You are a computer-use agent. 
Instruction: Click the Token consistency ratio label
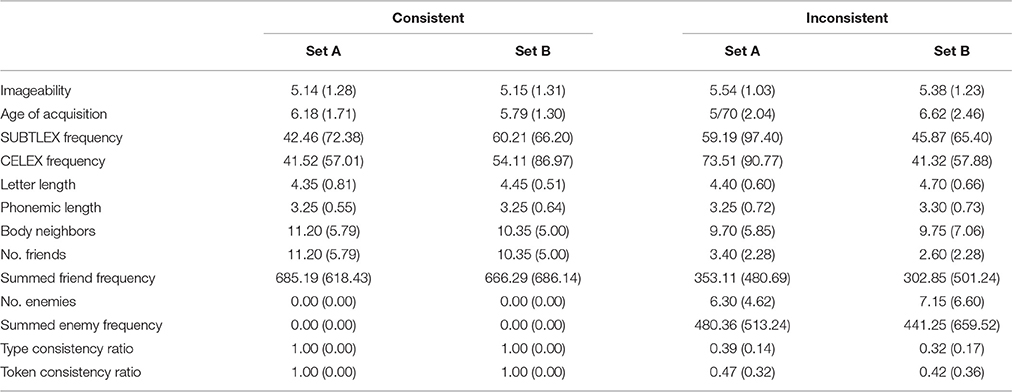(x=70, y=372)
